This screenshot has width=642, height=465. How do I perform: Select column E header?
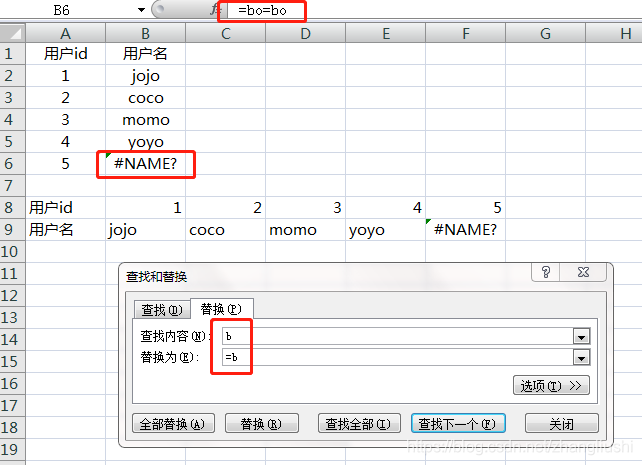pyautogui.click(x=386, y=34)
